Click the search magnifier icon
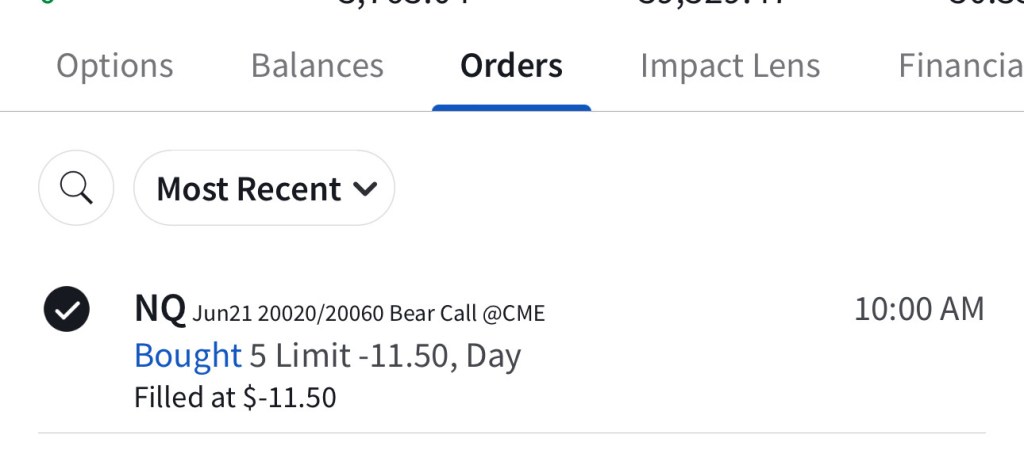1024x465 pixels. tap(76, 188)
